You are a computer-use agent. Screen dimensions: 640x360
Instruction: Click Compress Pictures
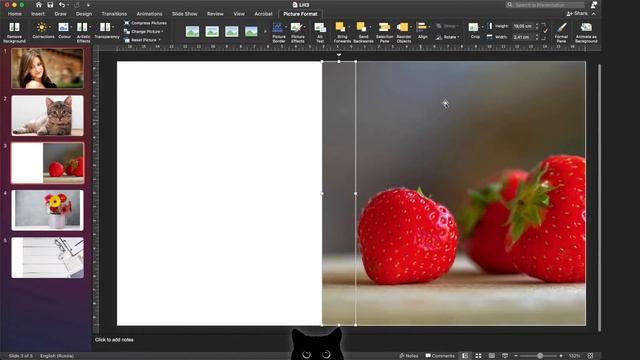[x=145, y=23]
